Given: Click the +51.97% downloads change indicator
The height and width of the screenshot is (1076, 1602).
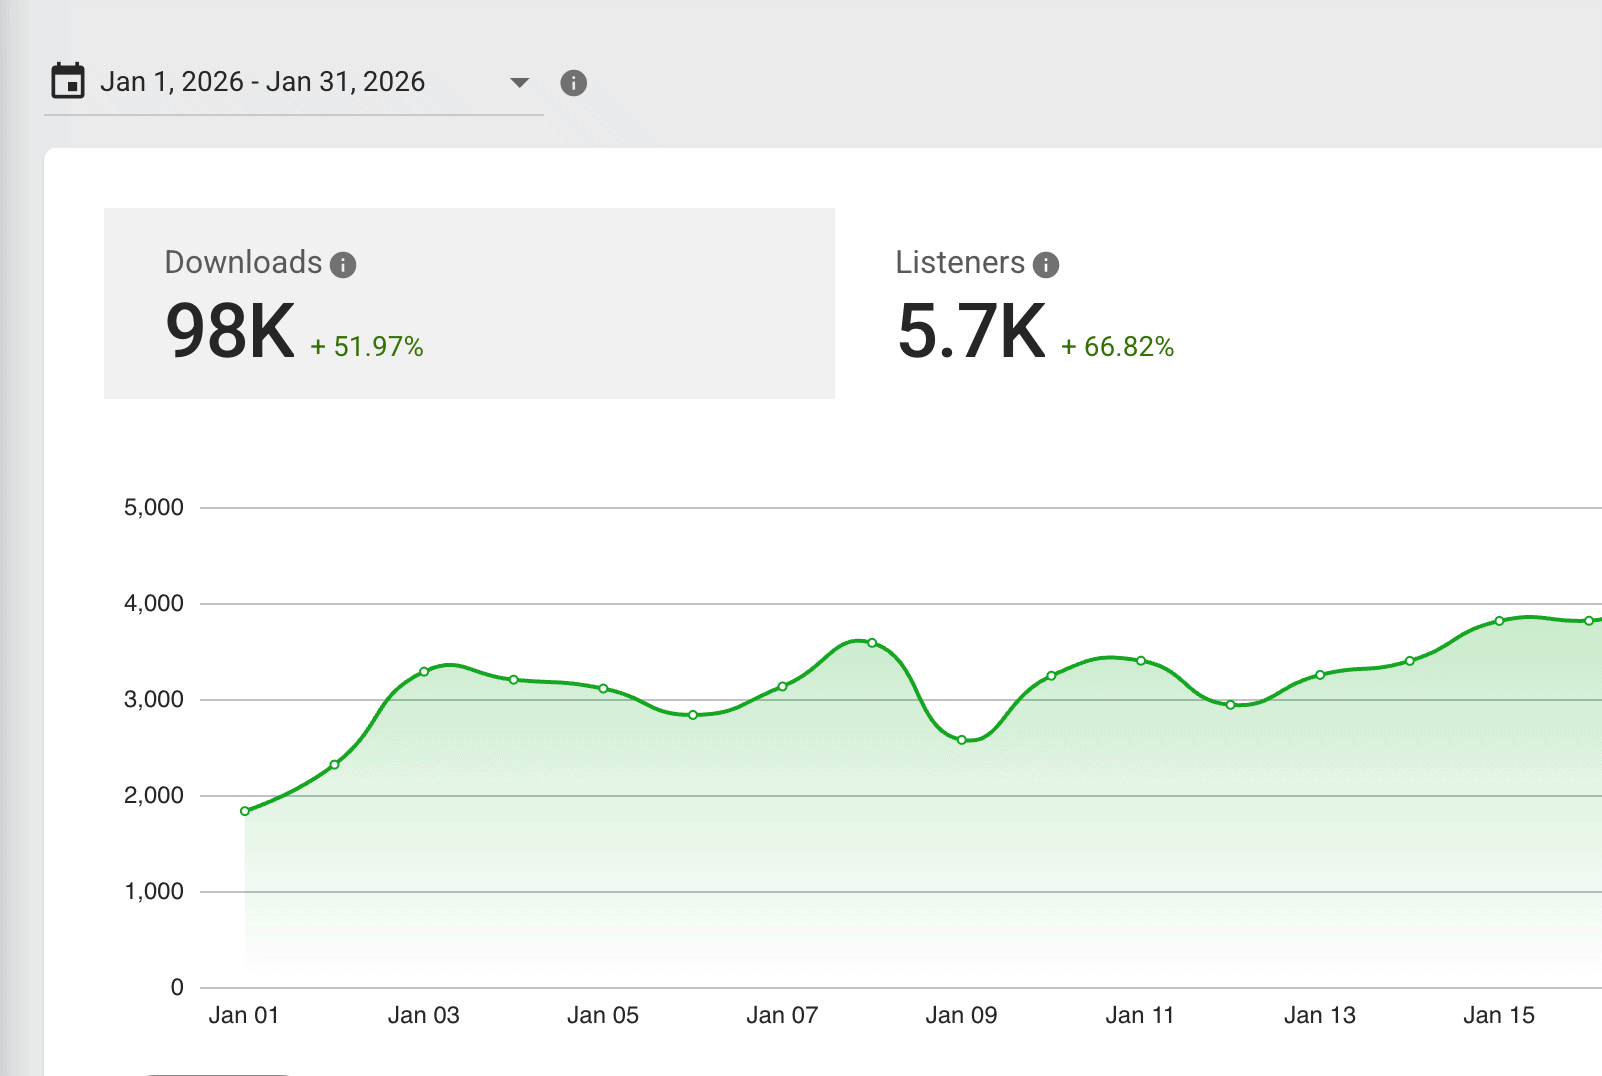Looking at the screenshot, I should [367, 347].
